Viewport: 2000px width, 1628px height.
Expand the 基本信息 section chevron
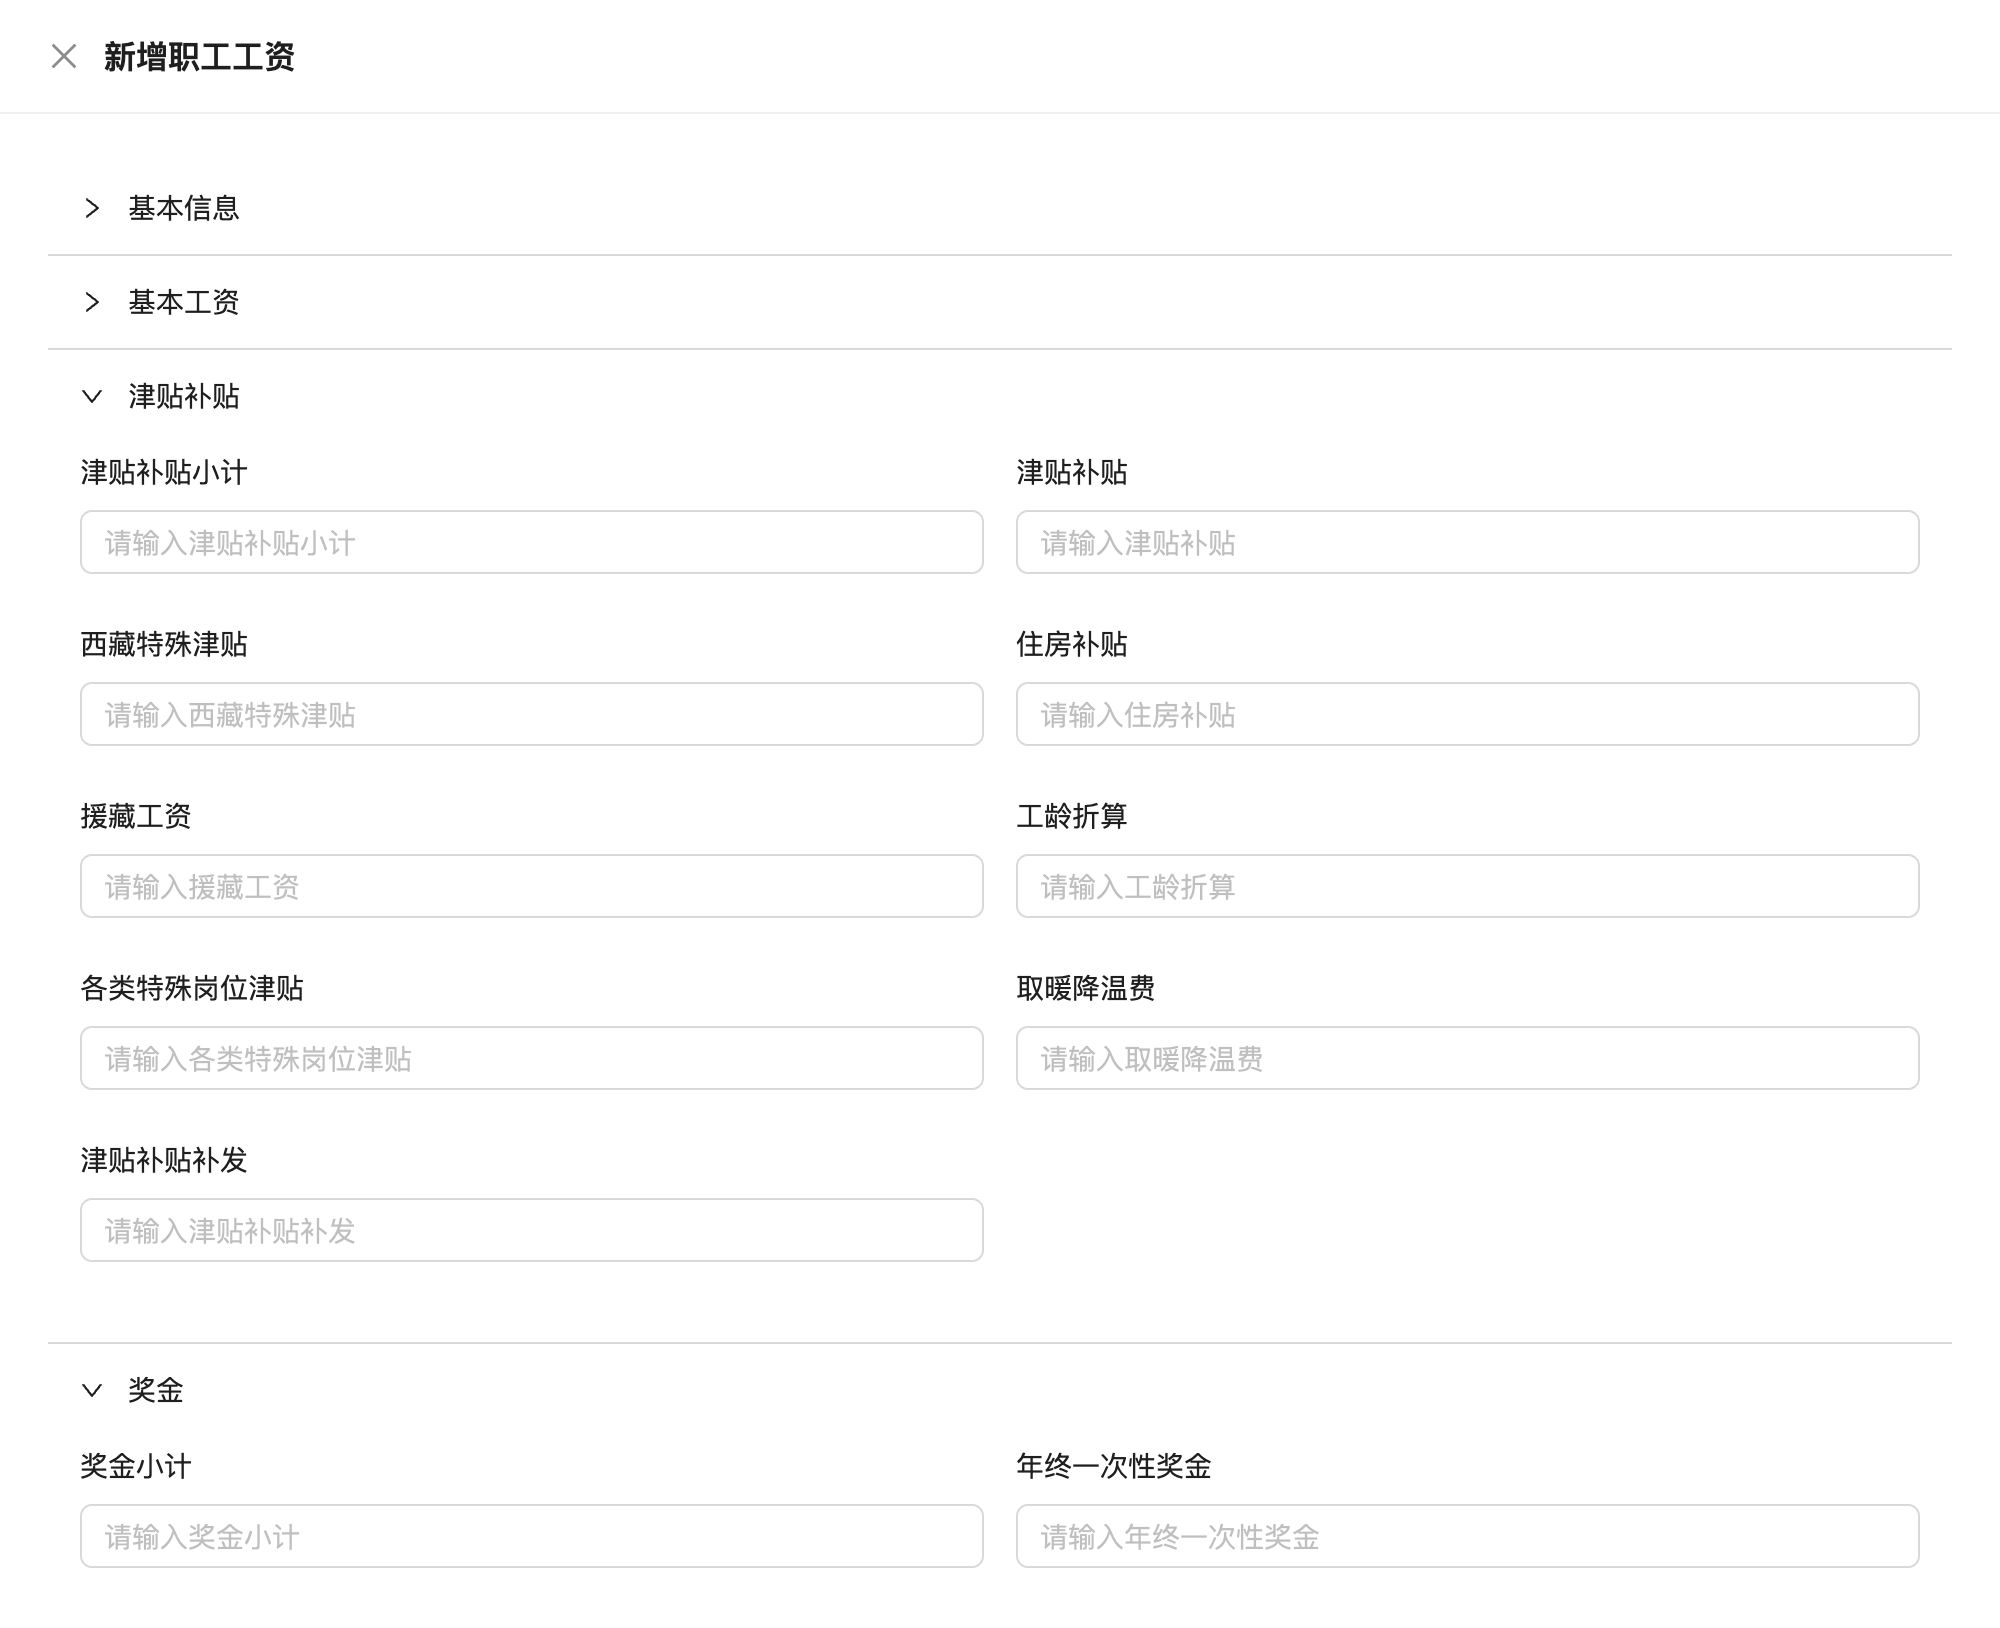tap(92, 208)
